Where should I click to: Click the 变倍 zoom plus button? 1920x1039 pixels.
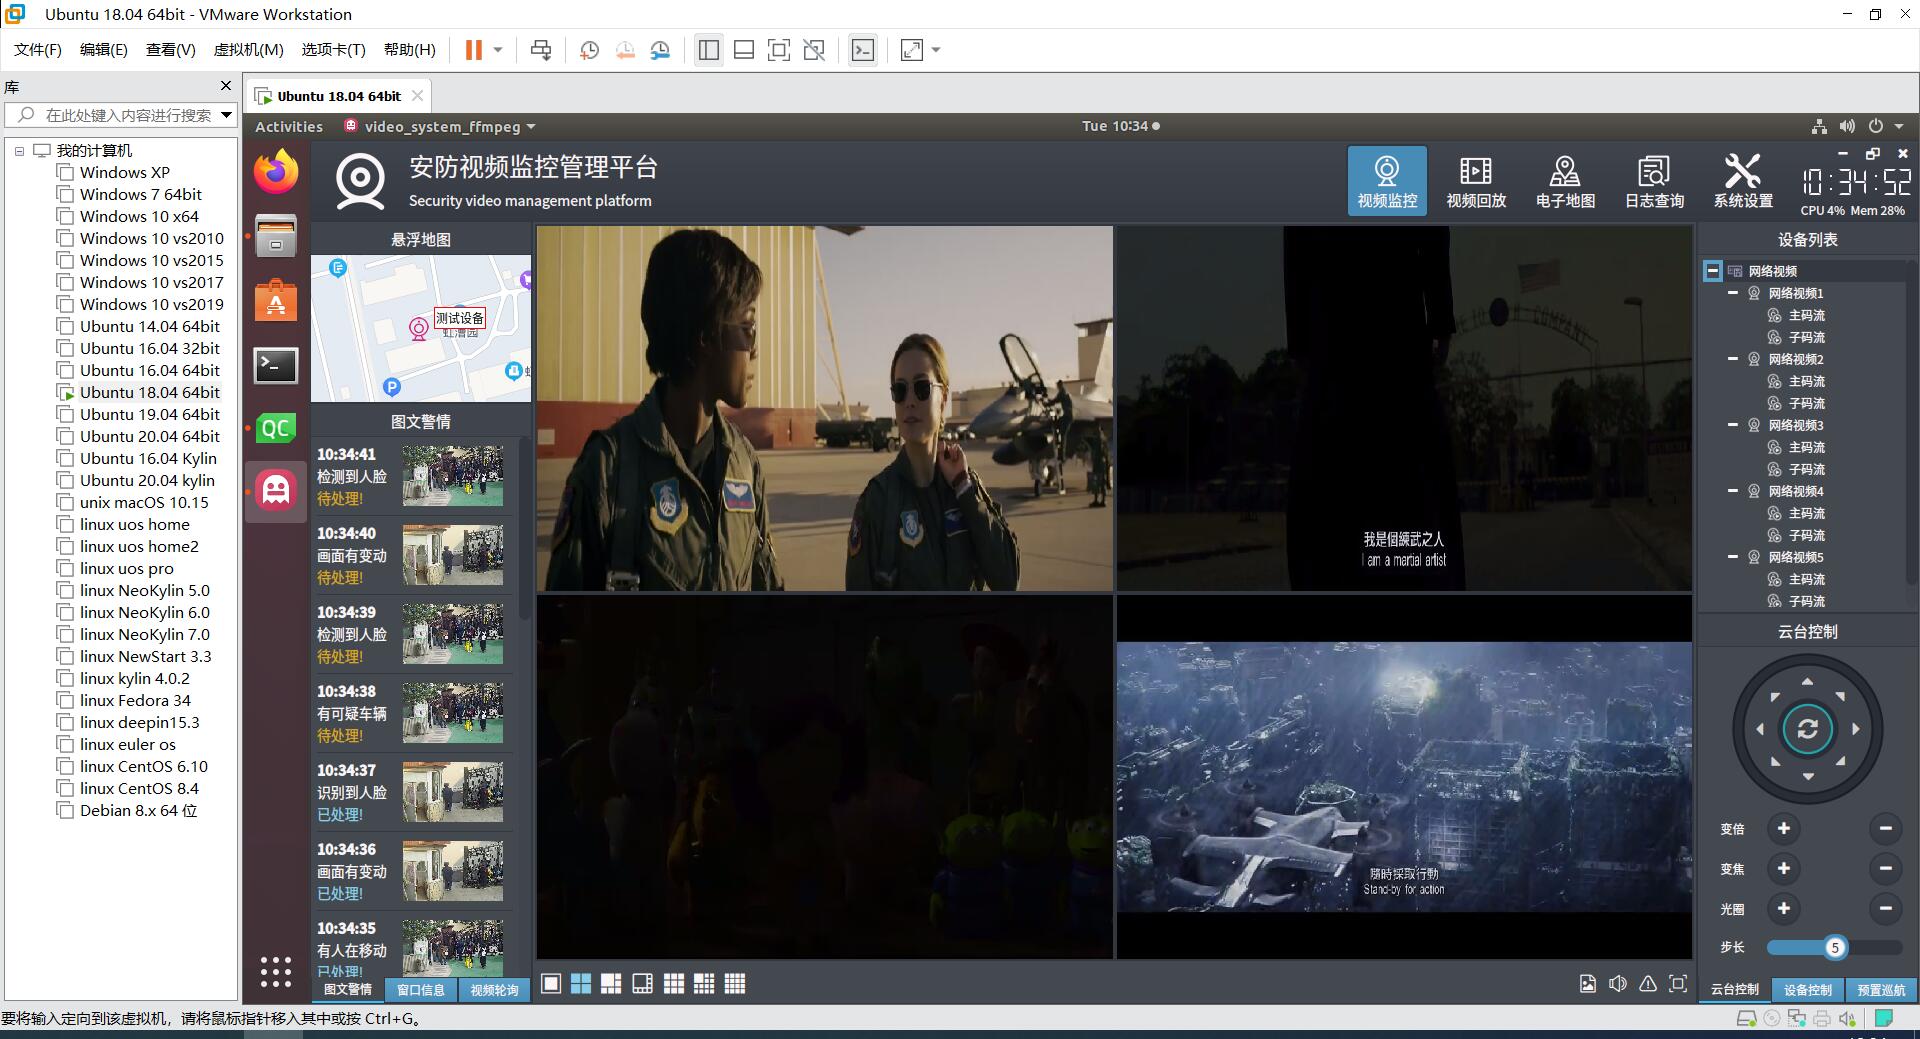1783,829
